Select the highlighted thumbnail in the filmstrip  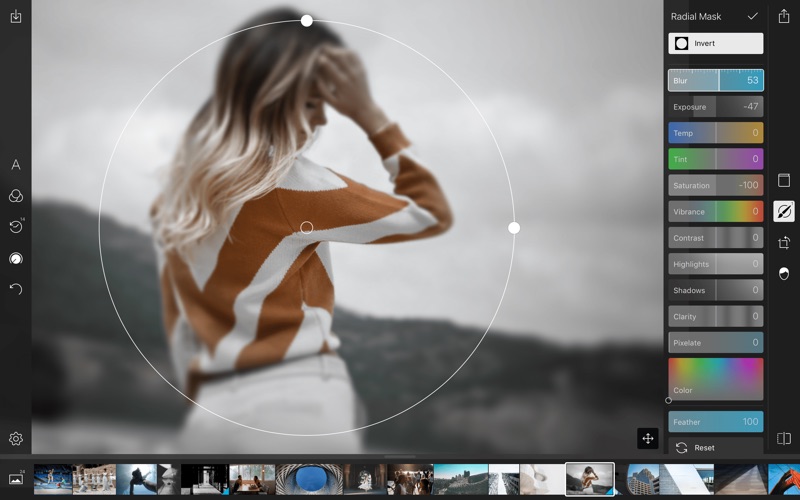pos(590,479)
